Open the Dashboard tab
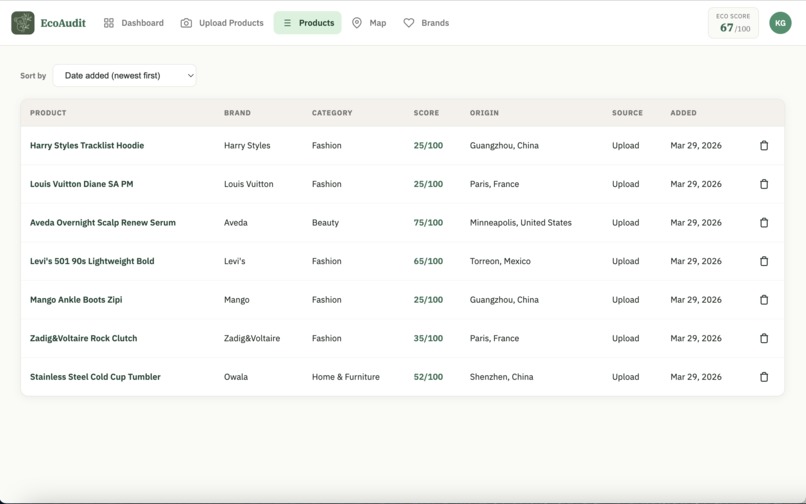 click(x=134, y=23)
